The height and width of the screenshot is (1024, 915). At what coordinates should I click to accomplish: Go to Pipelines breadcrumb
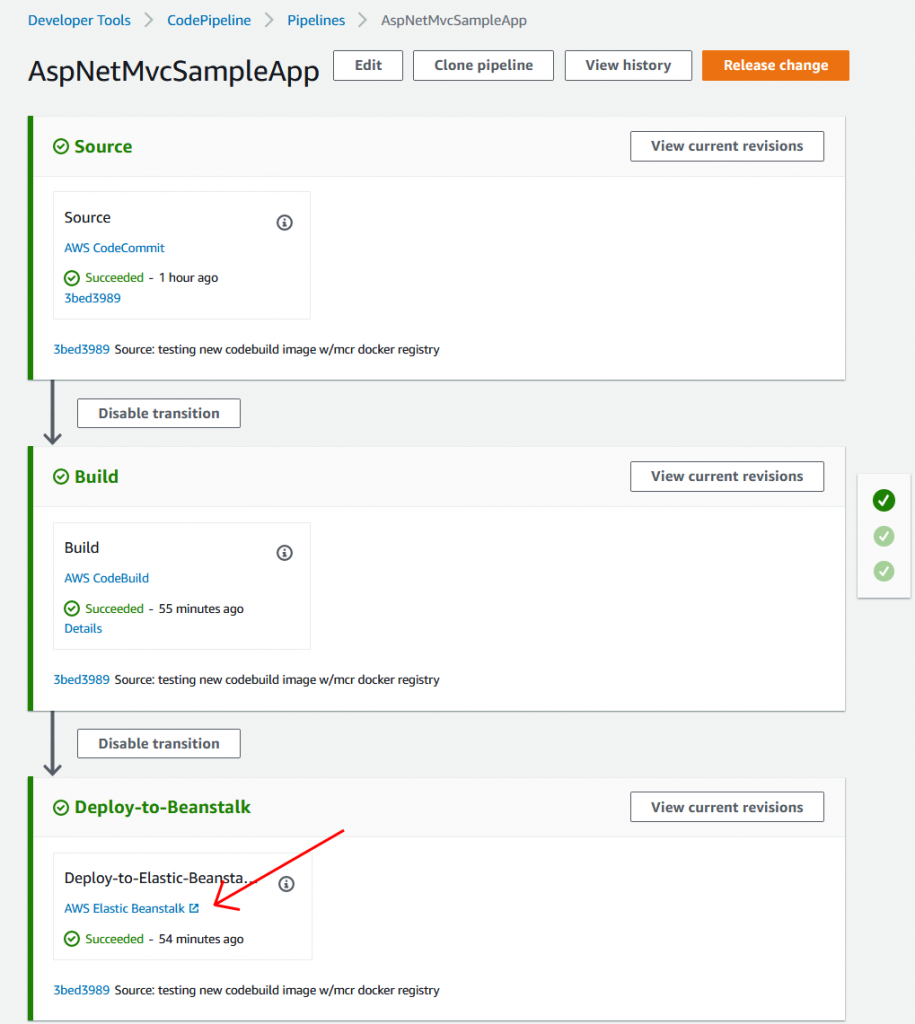click(316, 20)
